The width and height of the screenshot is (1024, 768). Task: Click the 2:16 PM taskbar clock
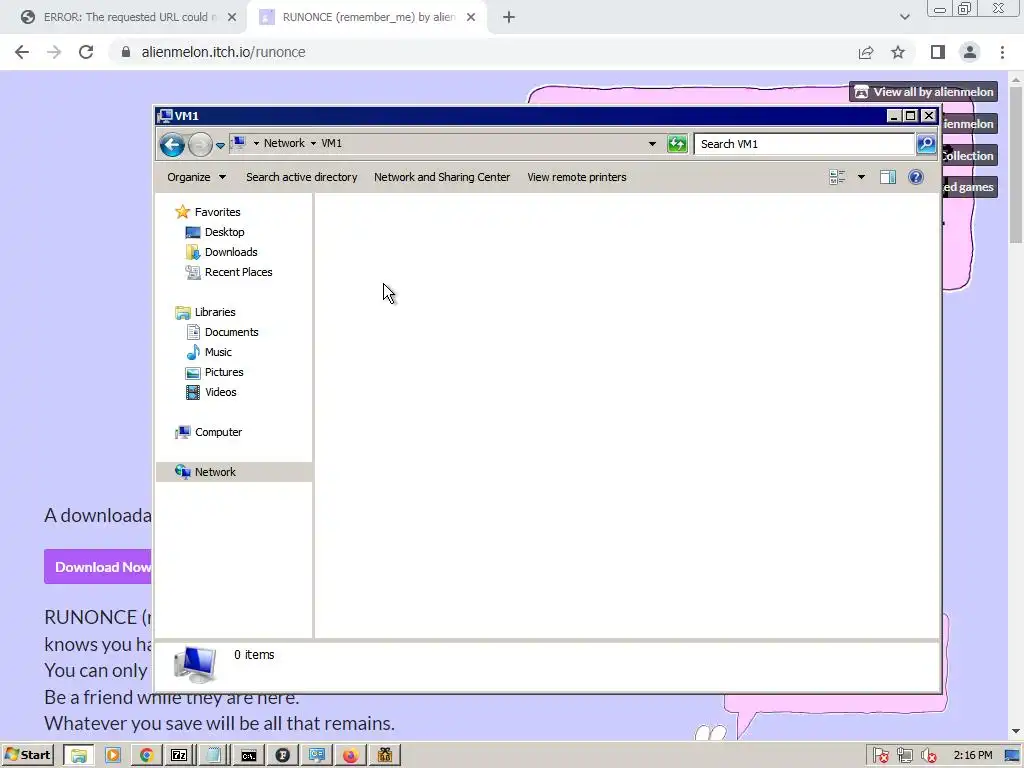coord(972,756)
